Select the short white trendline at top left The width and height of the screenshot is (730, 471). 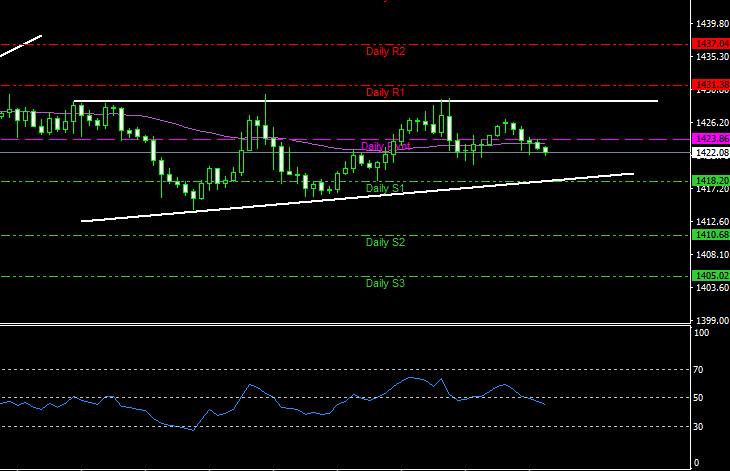pyautogui.click(x=21, y=46)
